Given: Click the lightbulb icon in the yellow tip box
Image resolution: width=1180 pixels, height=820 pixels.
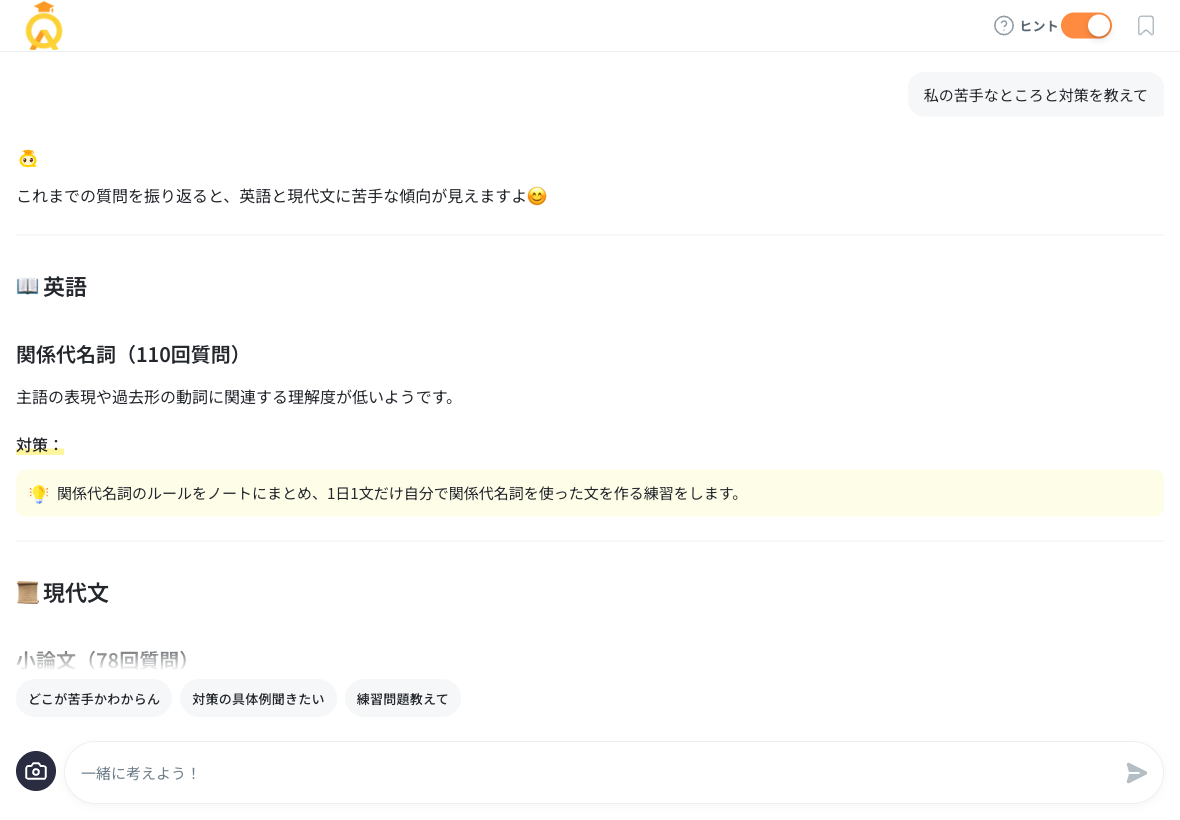Looking at the screenshot, I should click(38, 493).
